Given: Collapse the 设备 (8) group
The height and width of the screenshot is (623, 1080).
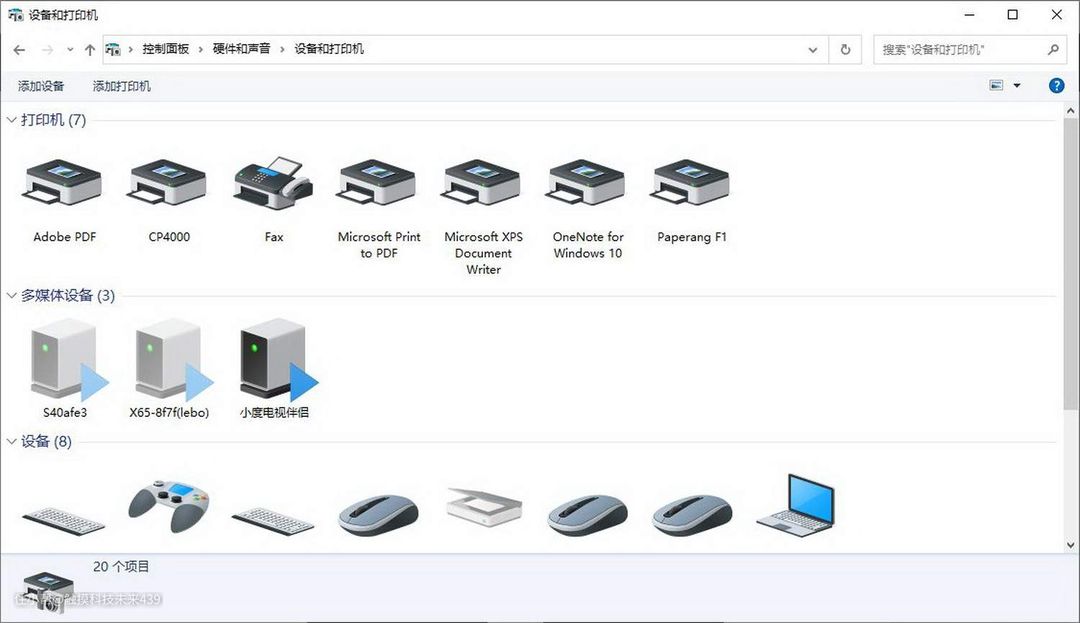Looking at the screenshot, I should pos(12,442).
